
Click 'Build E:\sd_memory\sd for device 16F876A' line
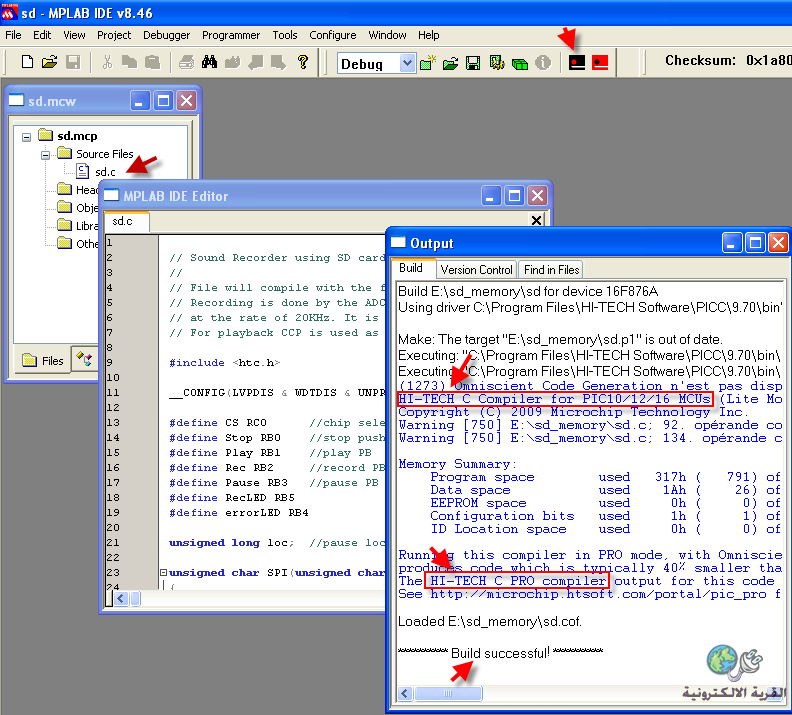click(528, 291)
